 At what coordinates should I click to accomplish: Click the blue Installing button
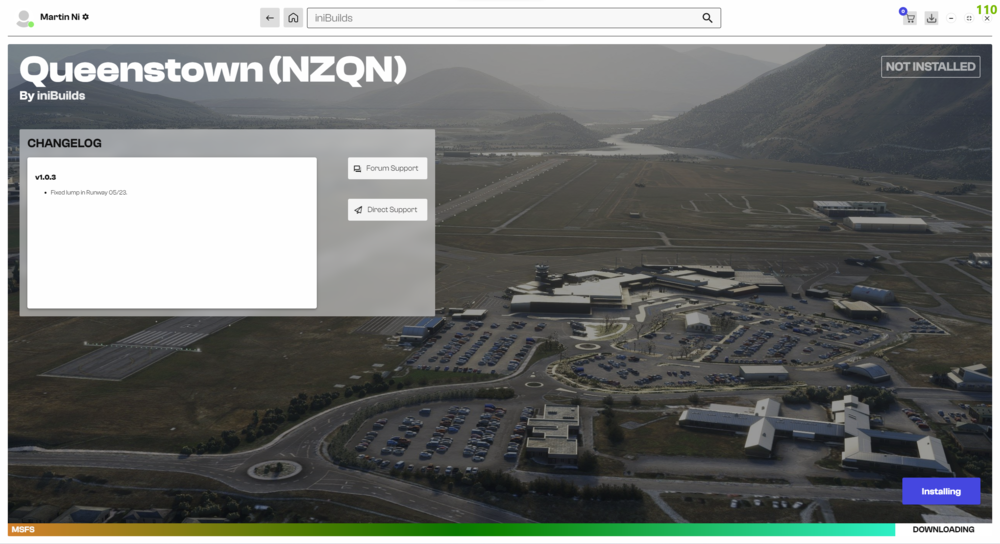(x=941, y=491)
